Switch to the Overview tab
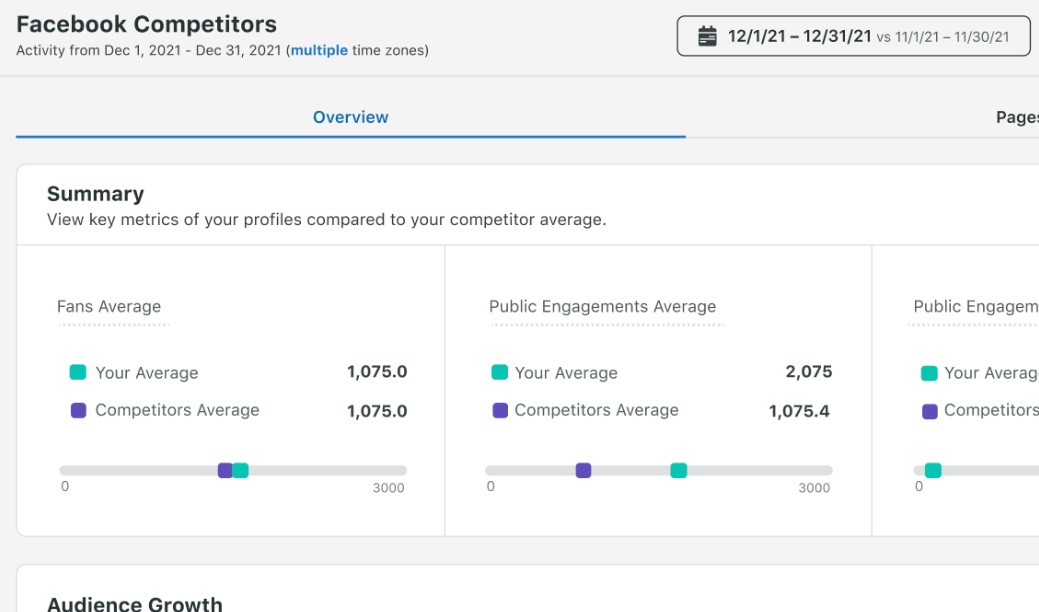 (x=351, y=117)
